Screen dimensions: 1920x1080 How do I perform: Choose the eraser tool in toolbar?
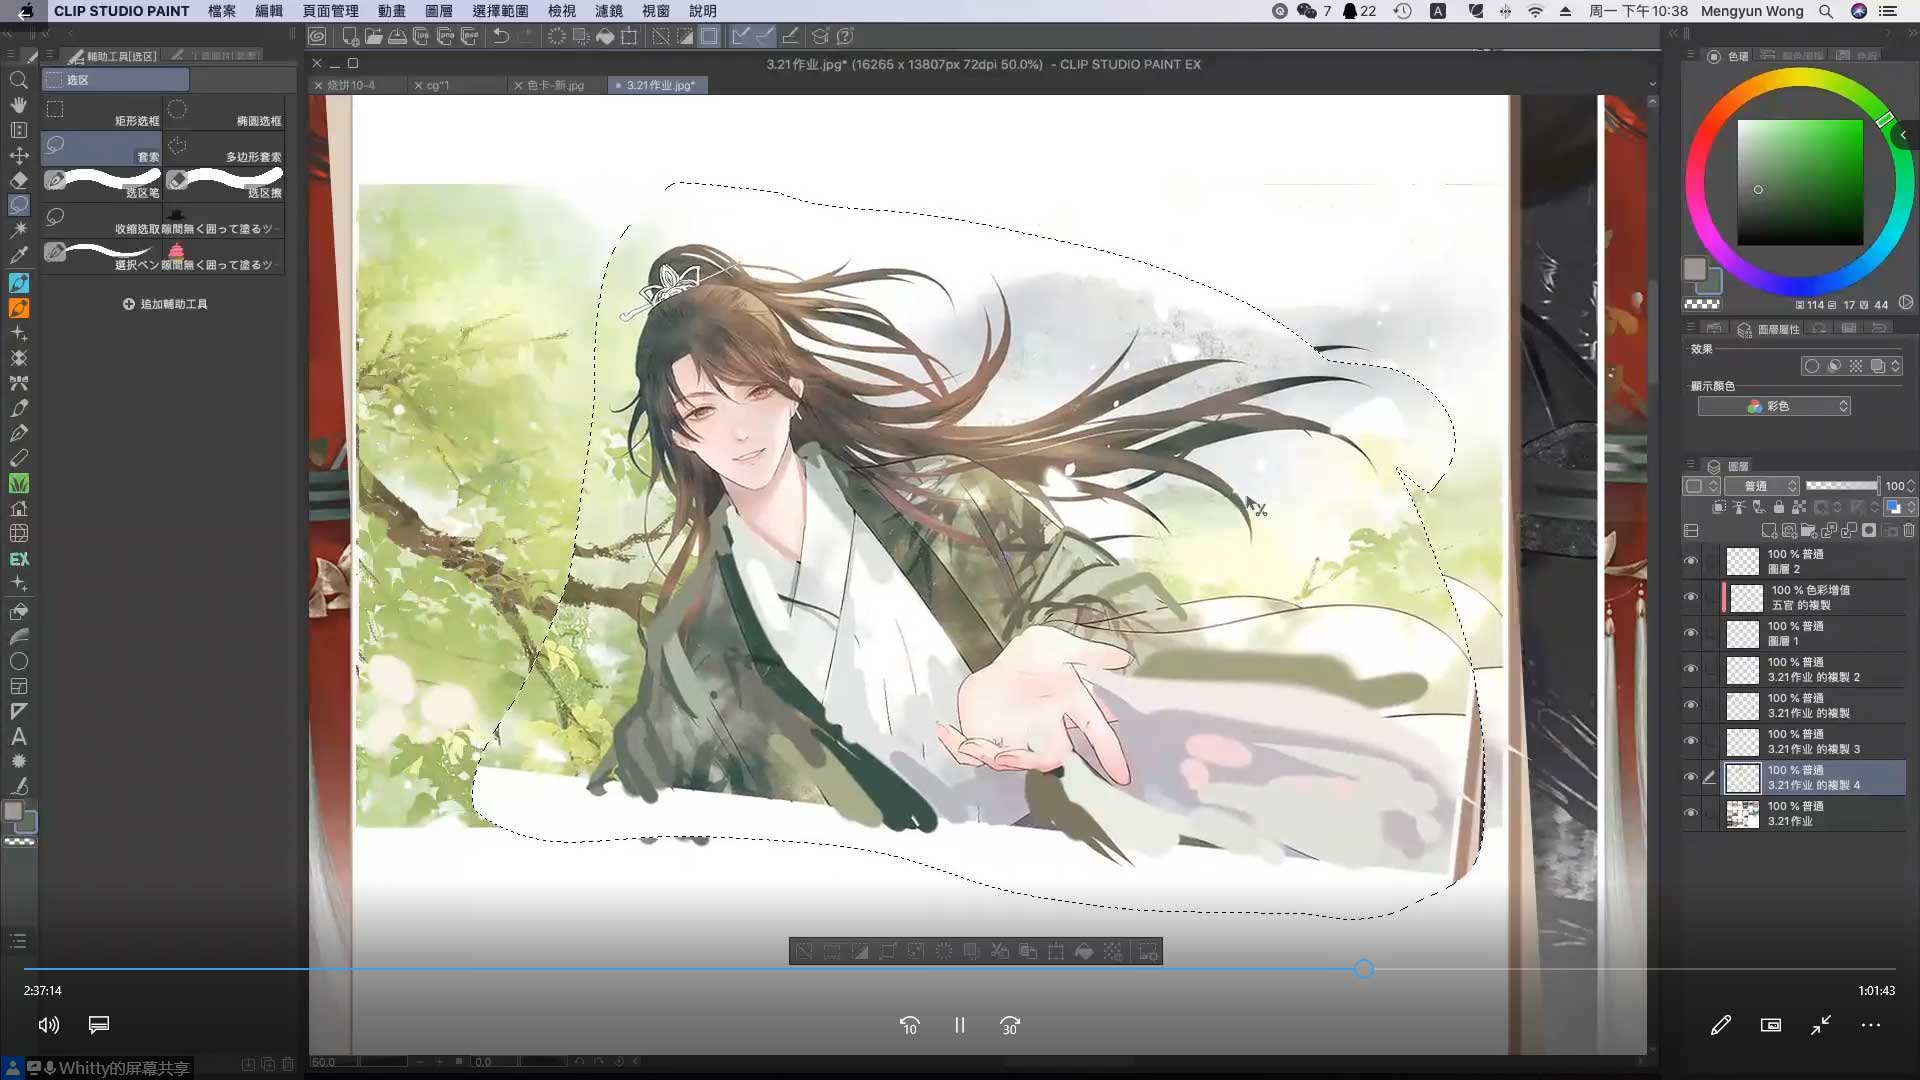pyautogui.click(x=18, y=180)
